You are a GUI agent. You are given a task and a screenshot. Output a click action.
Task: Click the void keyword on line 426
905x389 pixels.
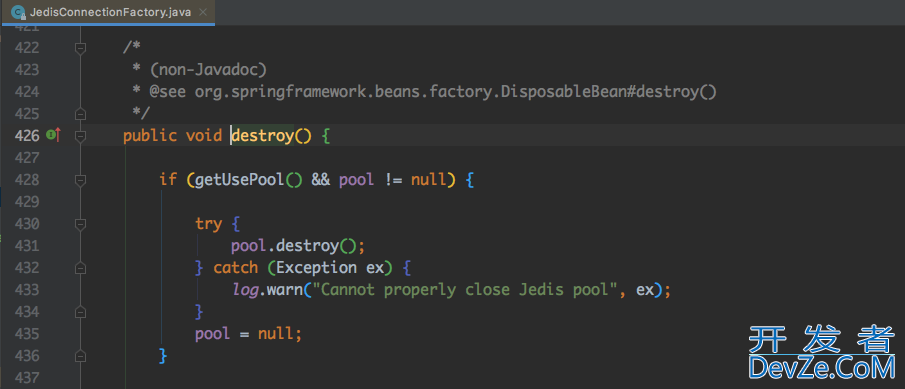(x=204, y=136)
